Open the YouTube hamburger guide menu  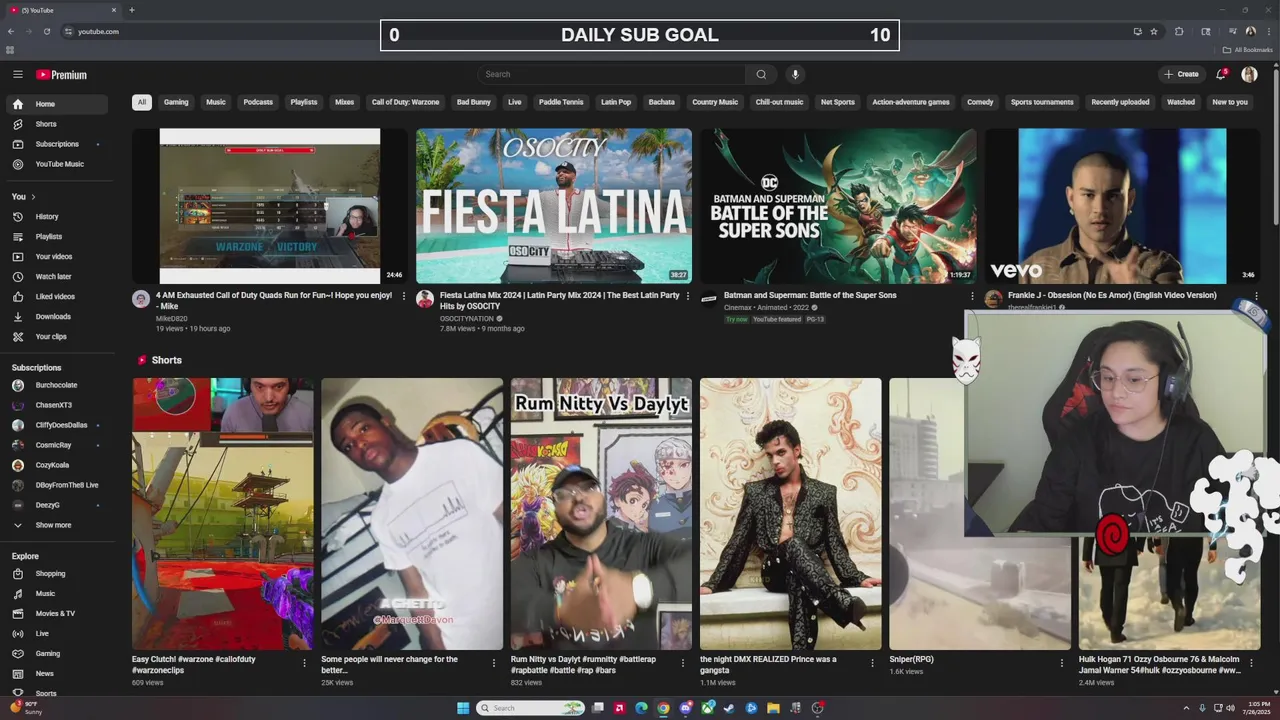(17, 74)
